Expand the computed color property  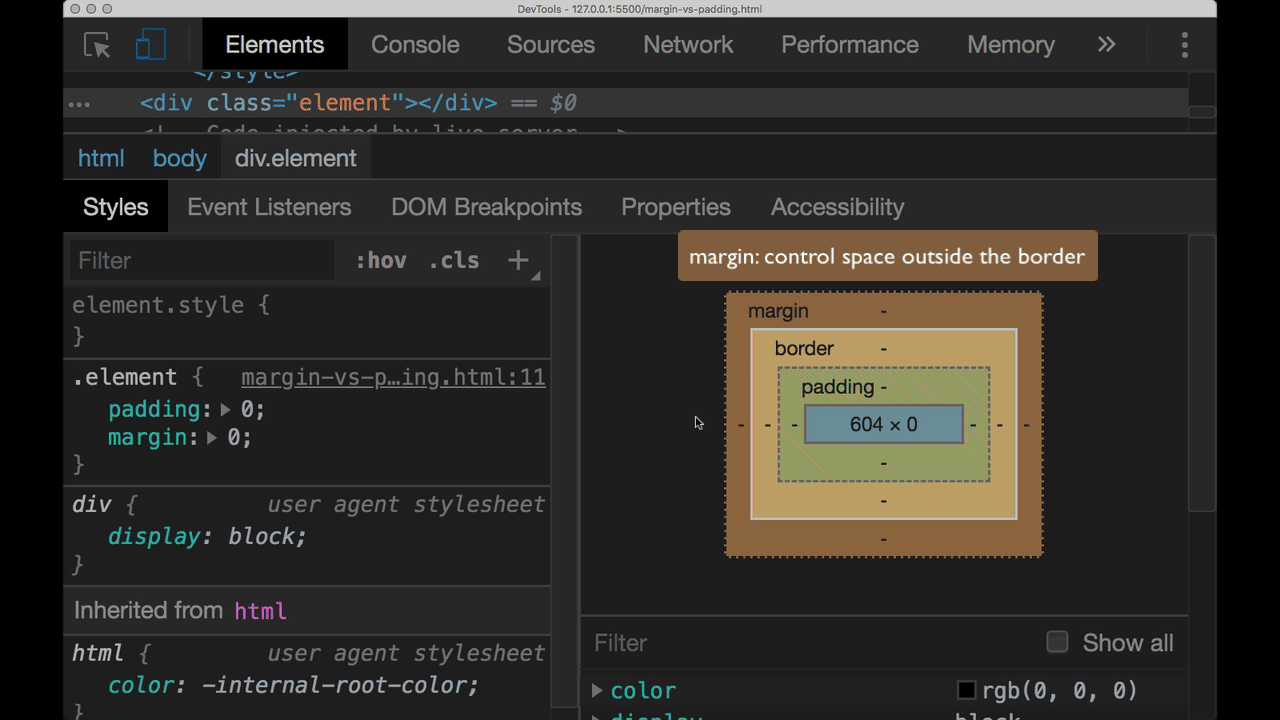pyautogui.click(x=597, y=690)
